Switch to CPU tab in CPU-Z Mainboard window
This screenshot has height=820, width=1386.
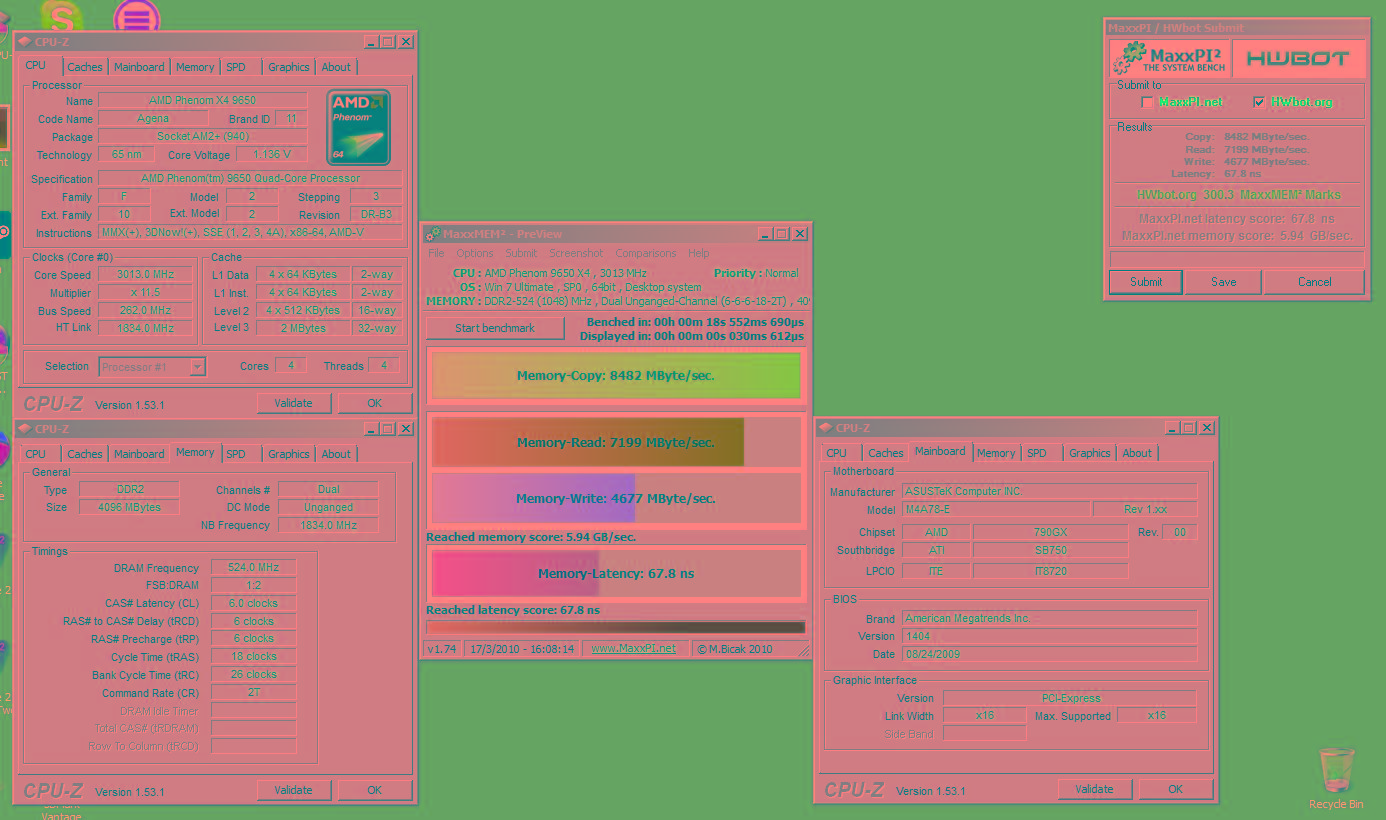[836, 453]
